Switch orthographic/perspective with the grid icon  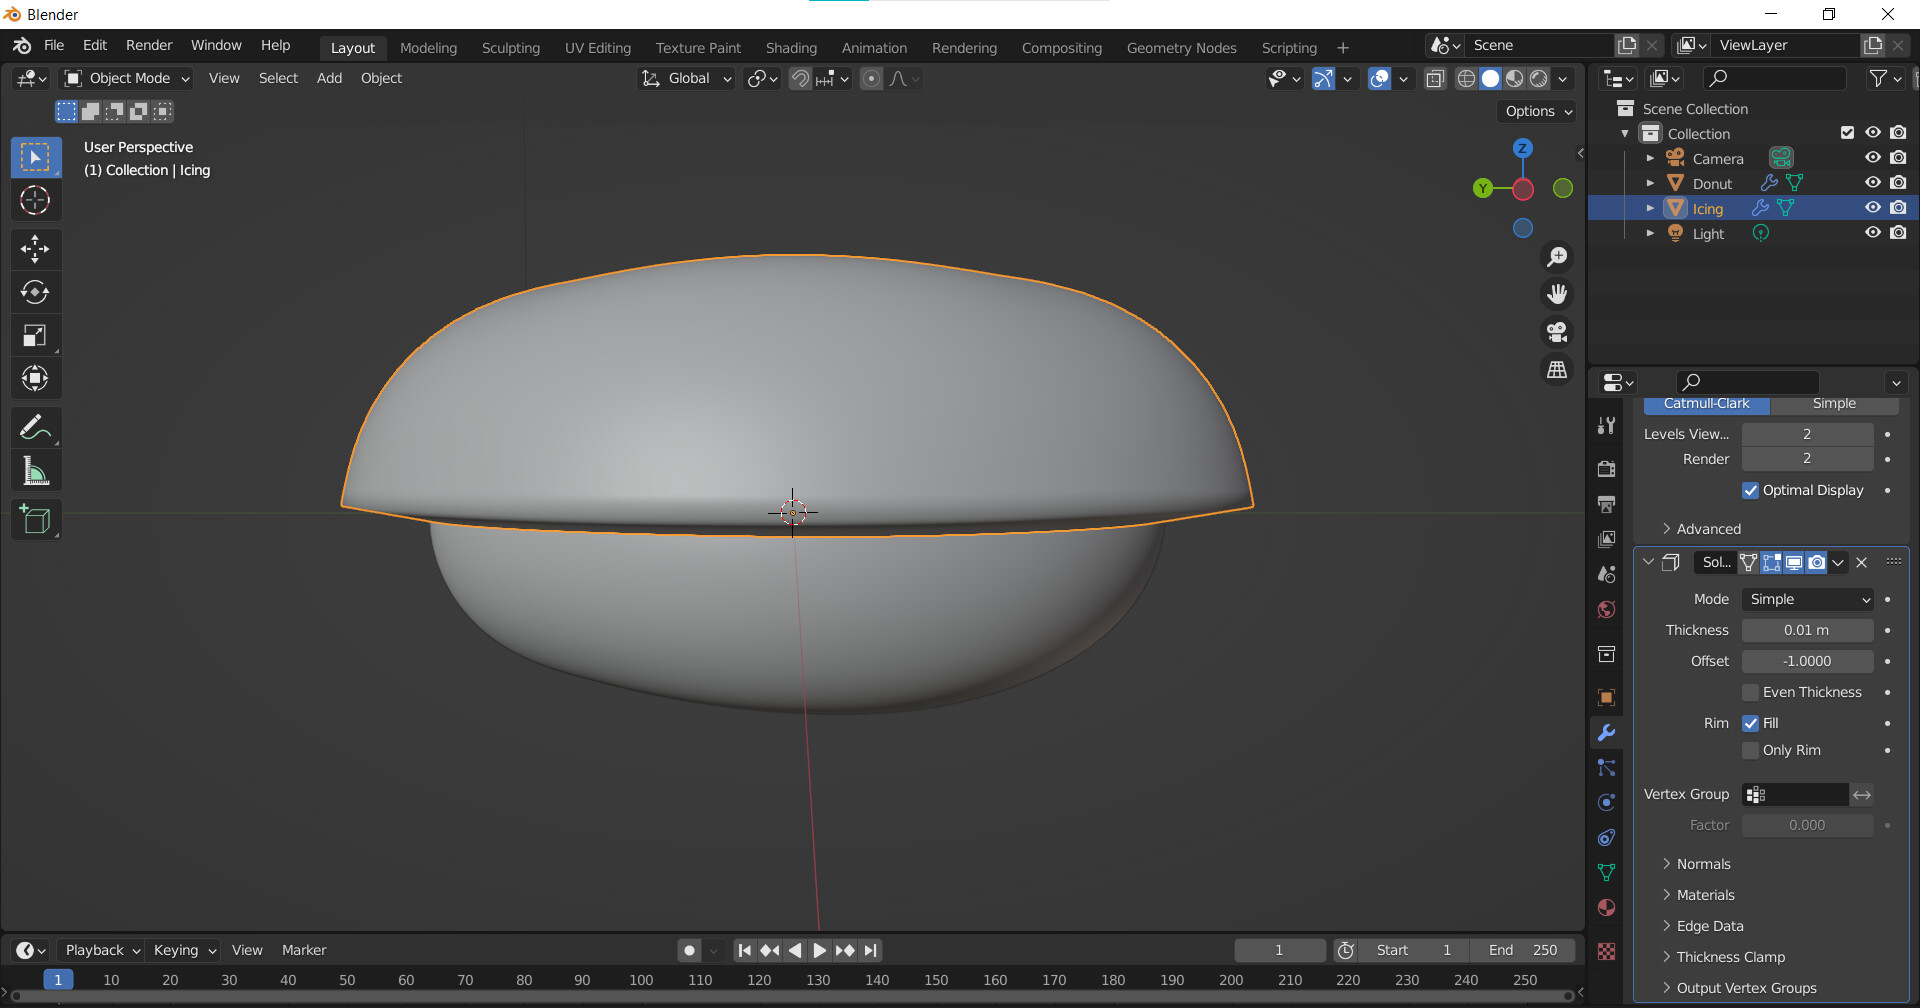tap(1557, 370)
